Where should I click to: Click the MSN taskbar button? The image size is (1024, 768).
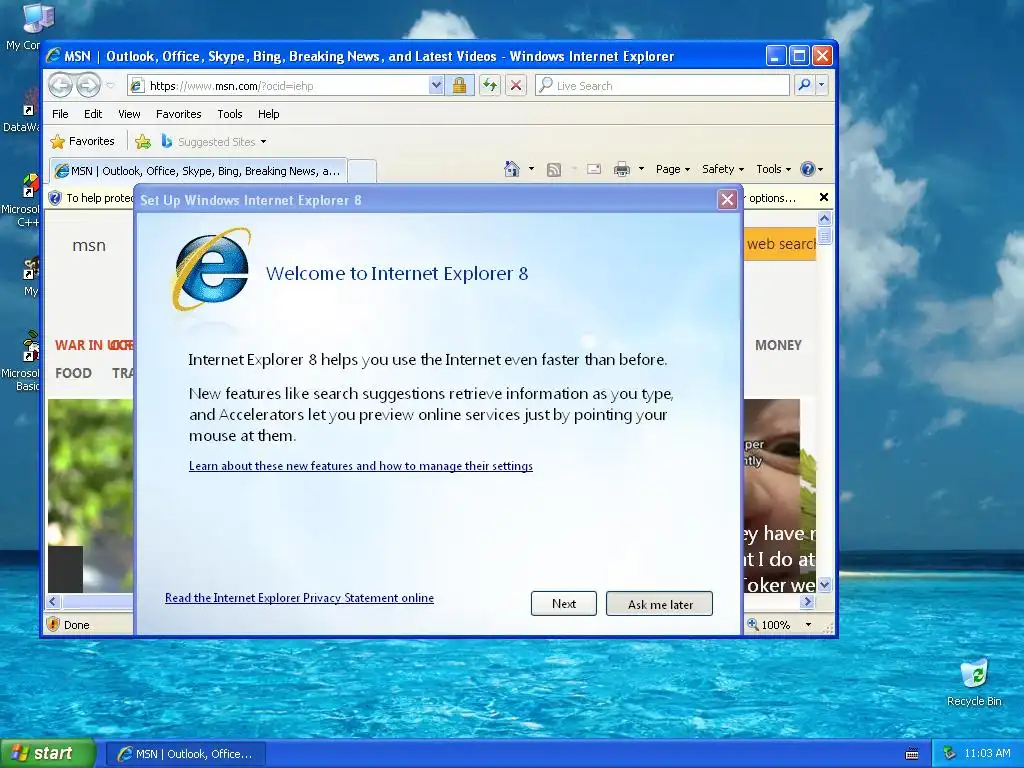[x=186, y=754]
